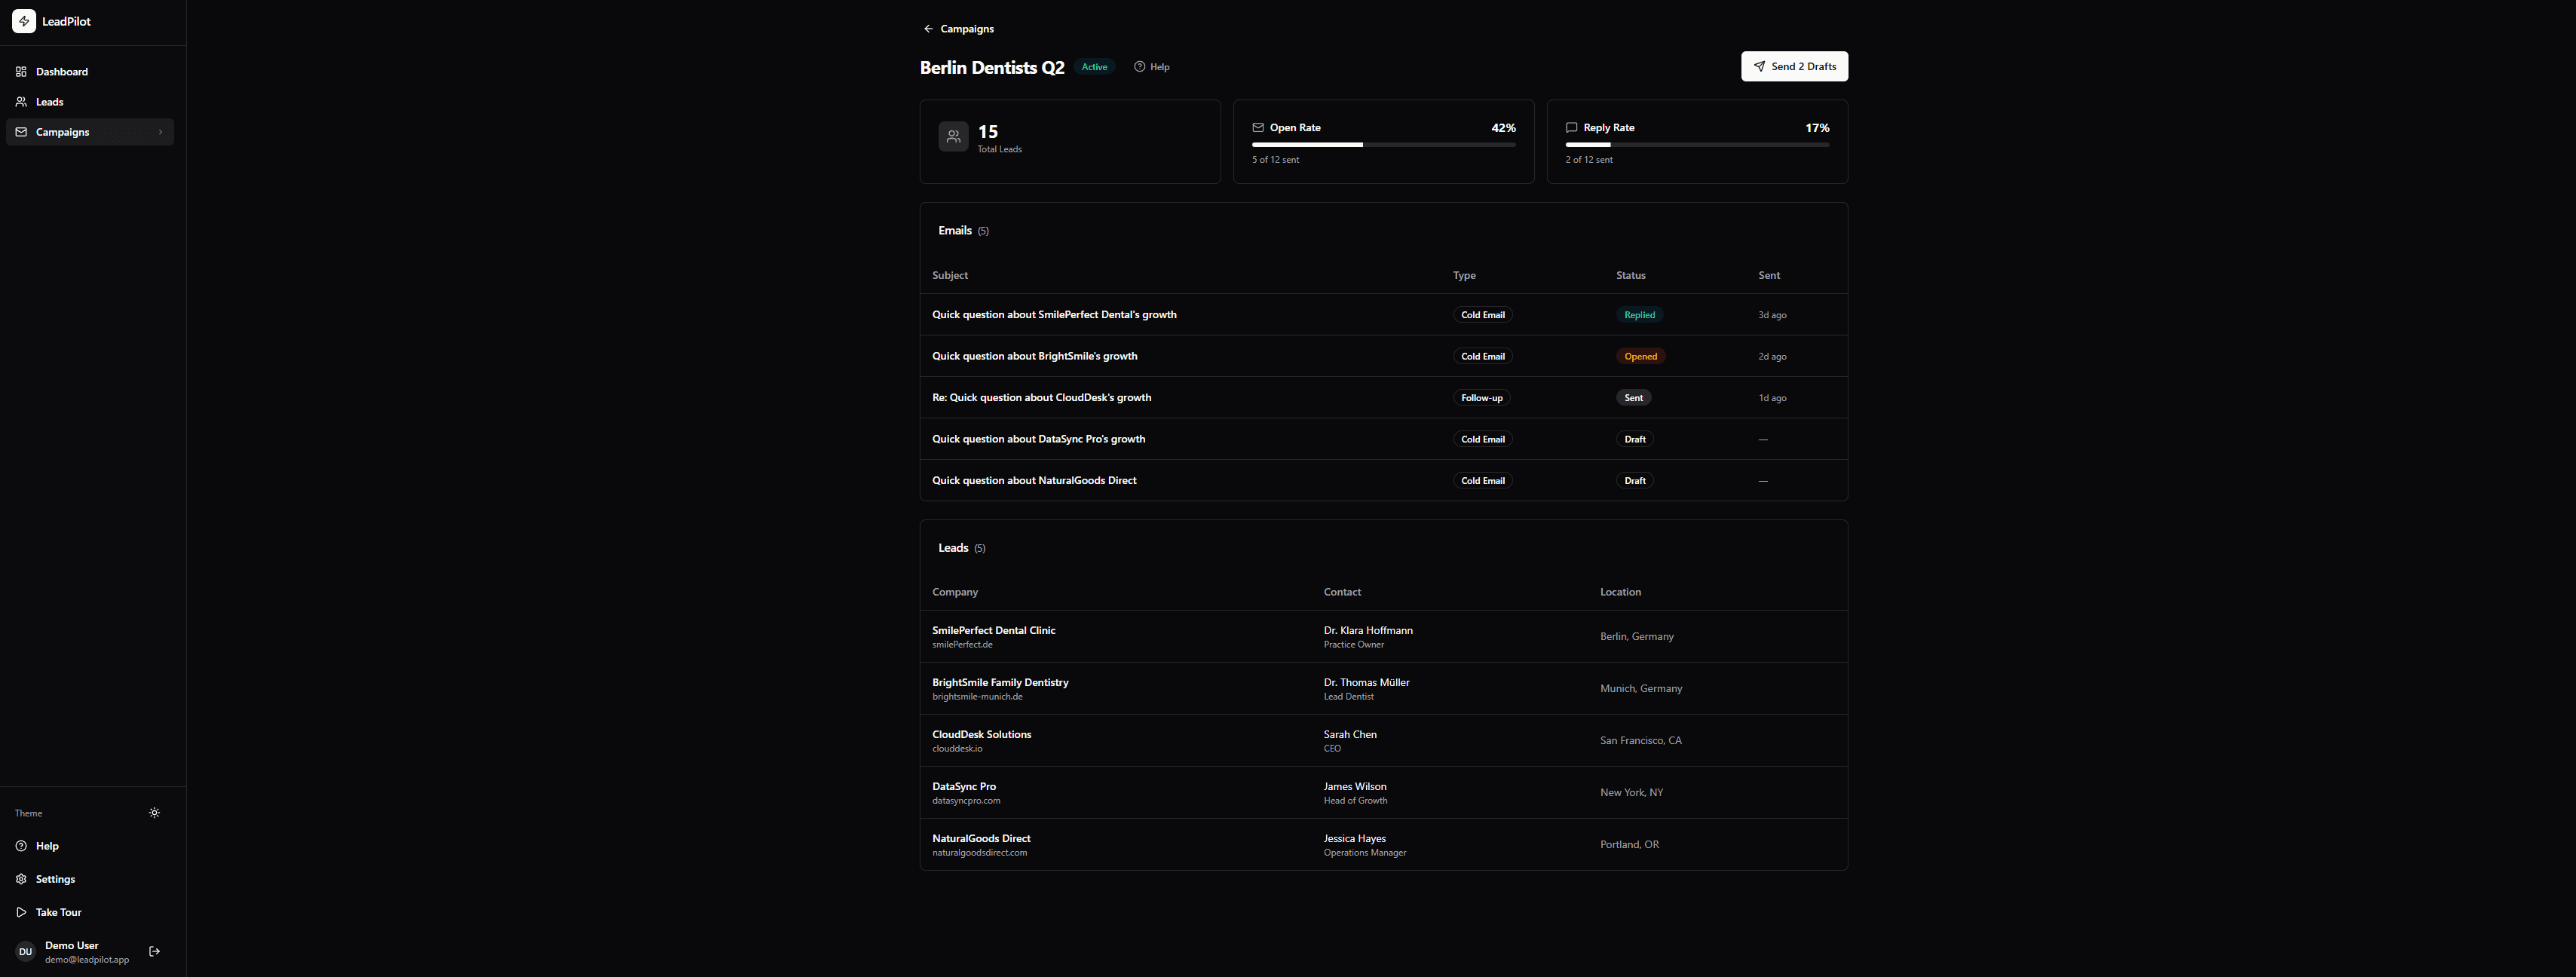
Task: Click the Campaigns envelope icon in sidebar
Action: point(21,132)
